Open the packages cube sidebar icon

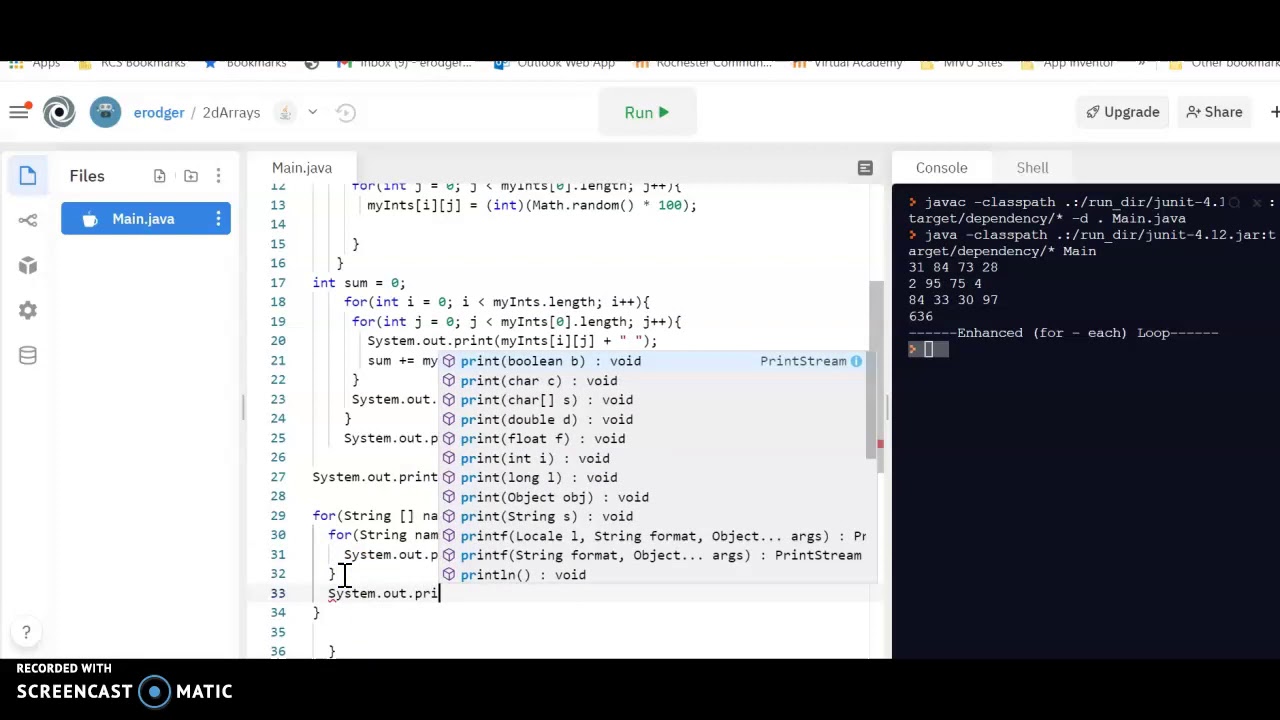point(27,265)
